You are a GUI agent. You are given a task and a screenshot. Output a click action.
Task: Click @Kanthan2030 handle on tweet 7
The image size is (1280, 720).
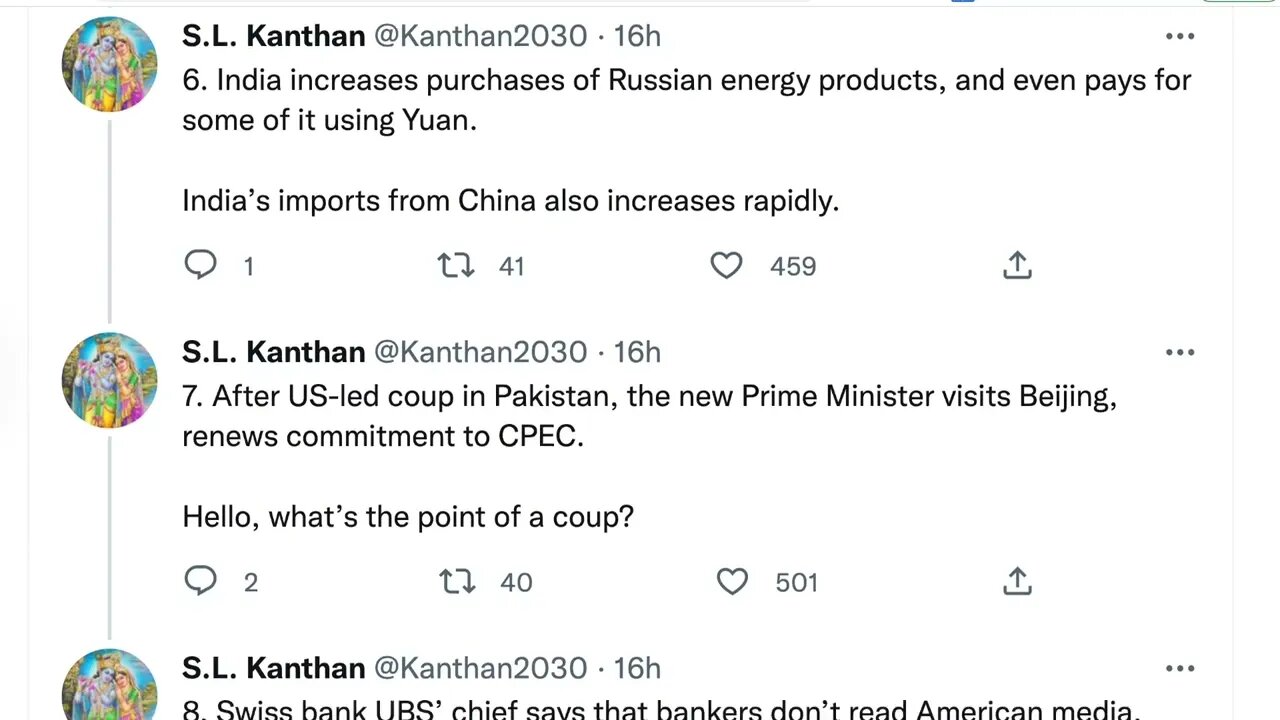click(480, 353)
